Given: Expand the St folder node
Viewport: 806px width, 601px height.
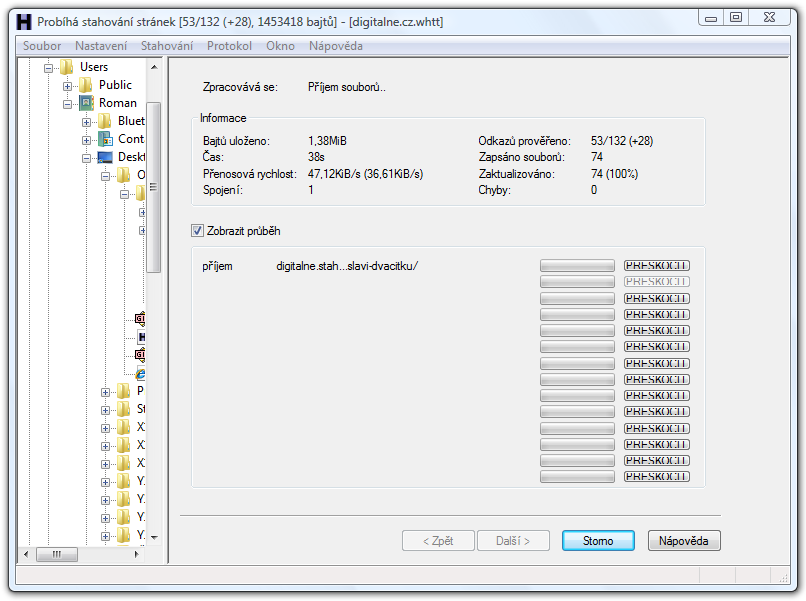Looking at the screenshot, I should 105,410.
